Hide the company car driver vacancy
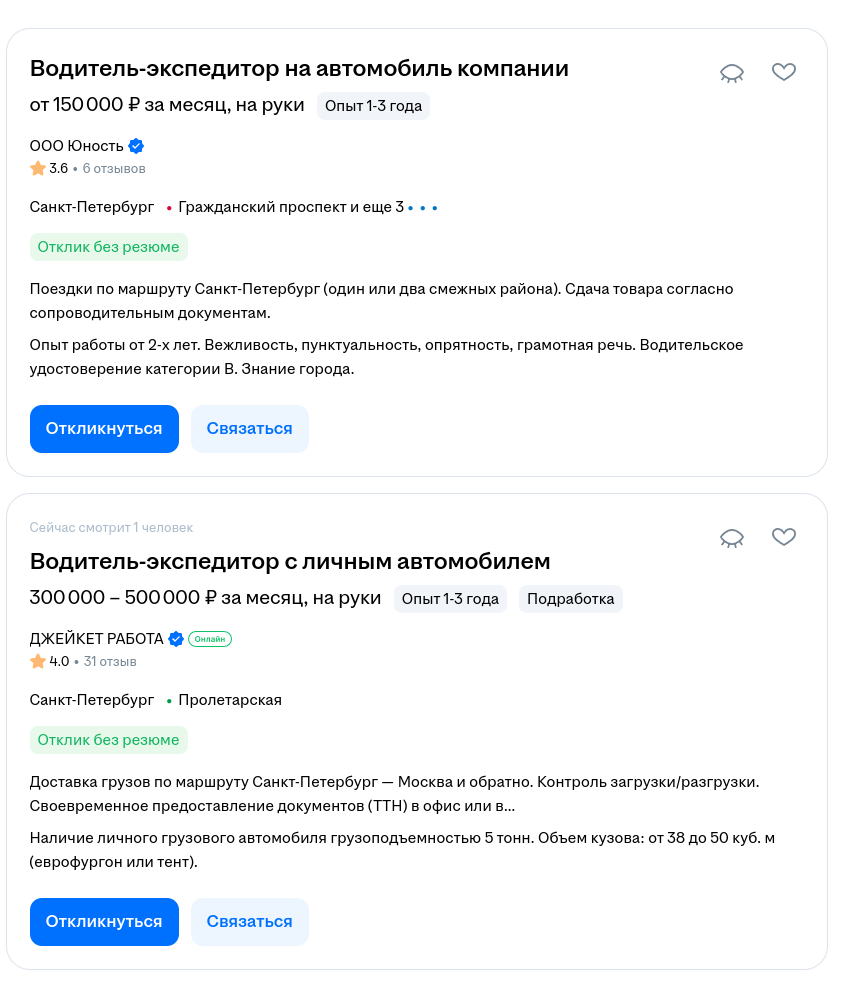 click(x=732, y=73)
